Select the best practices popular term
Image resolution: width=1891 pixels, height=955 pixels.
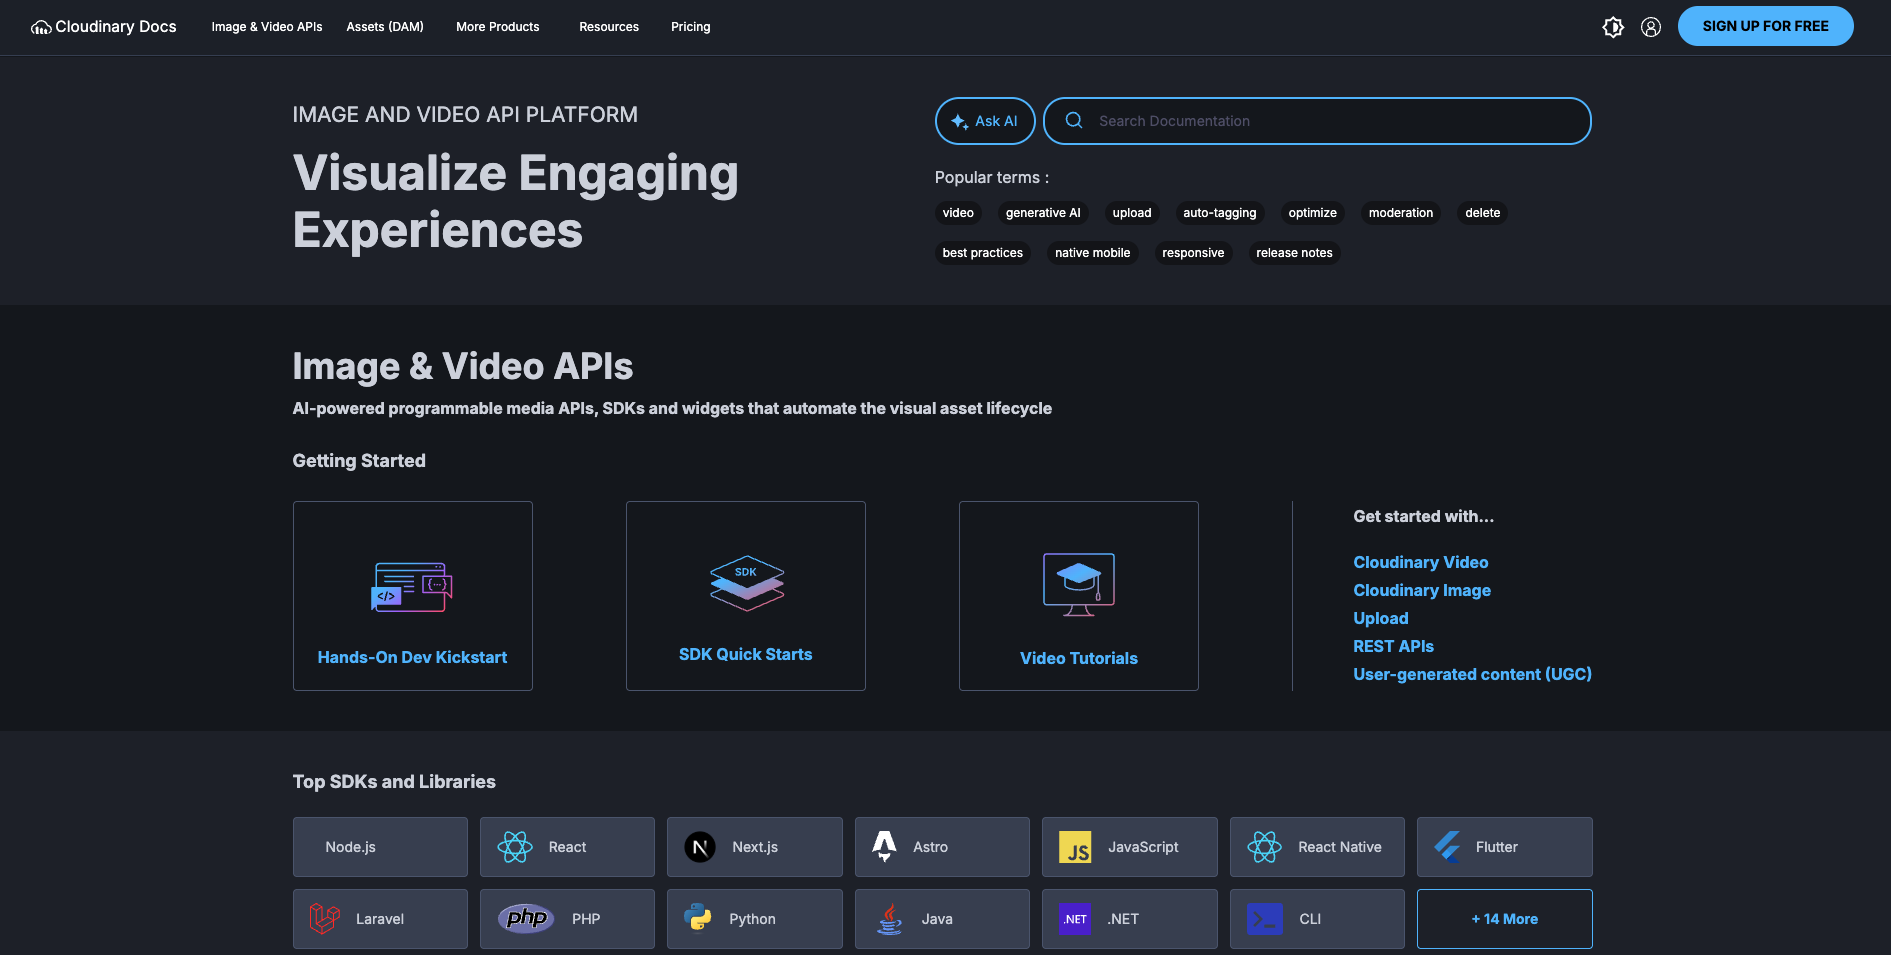tap(983, 253)
